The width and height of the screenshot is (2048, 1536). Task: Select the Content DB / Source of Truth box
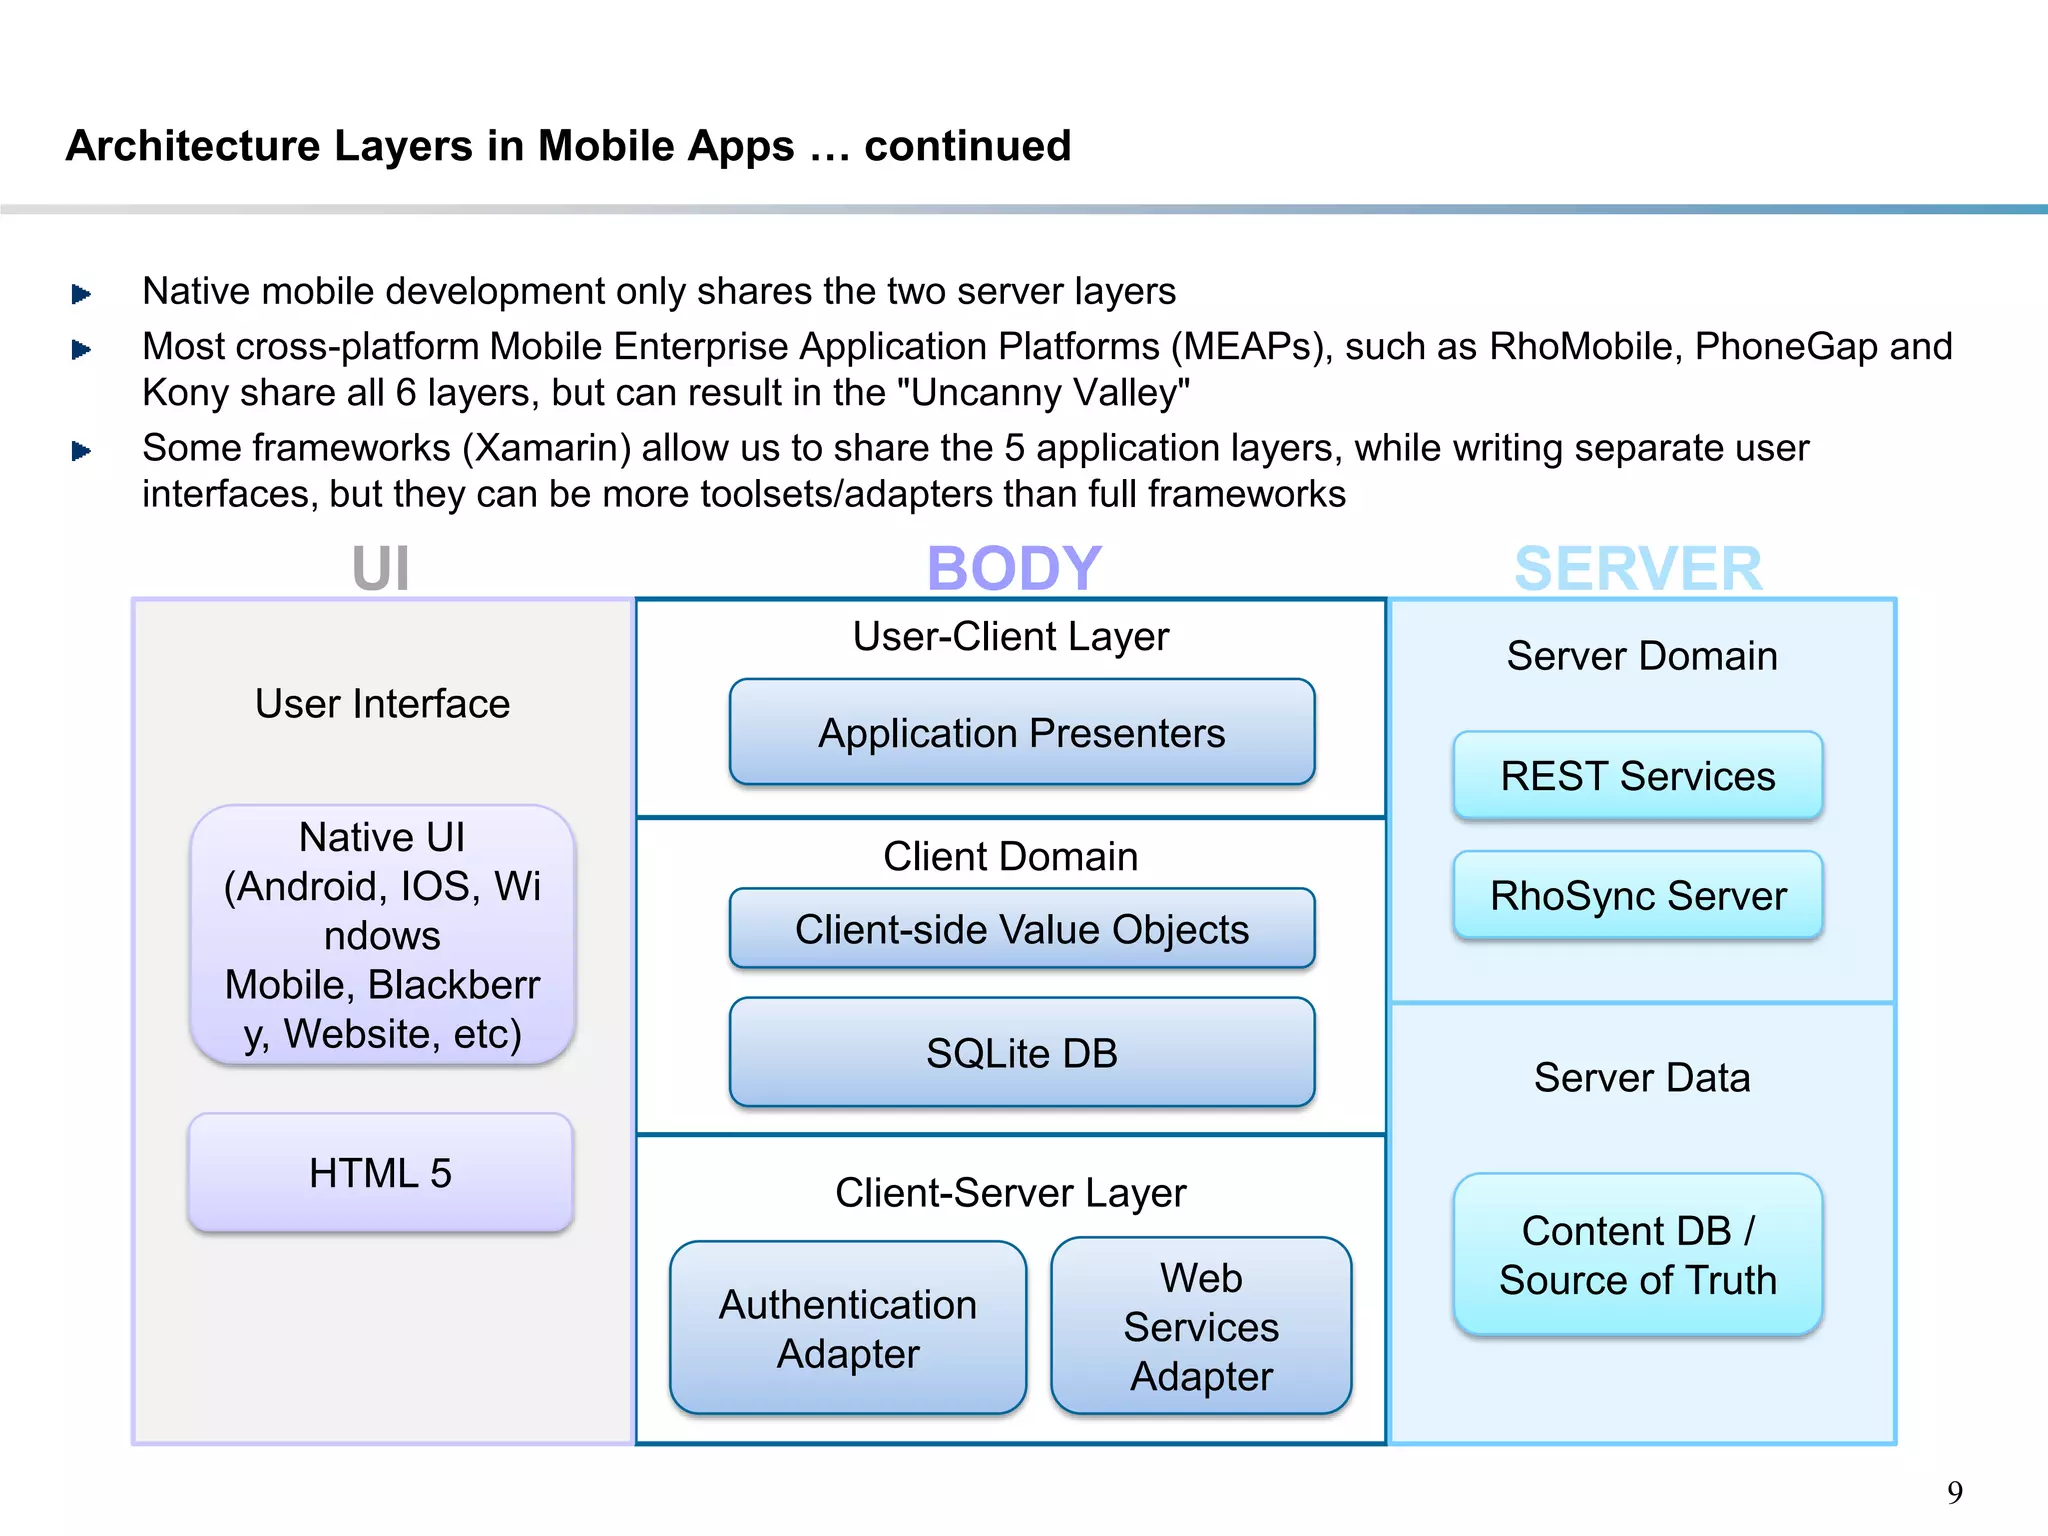1638,1255
